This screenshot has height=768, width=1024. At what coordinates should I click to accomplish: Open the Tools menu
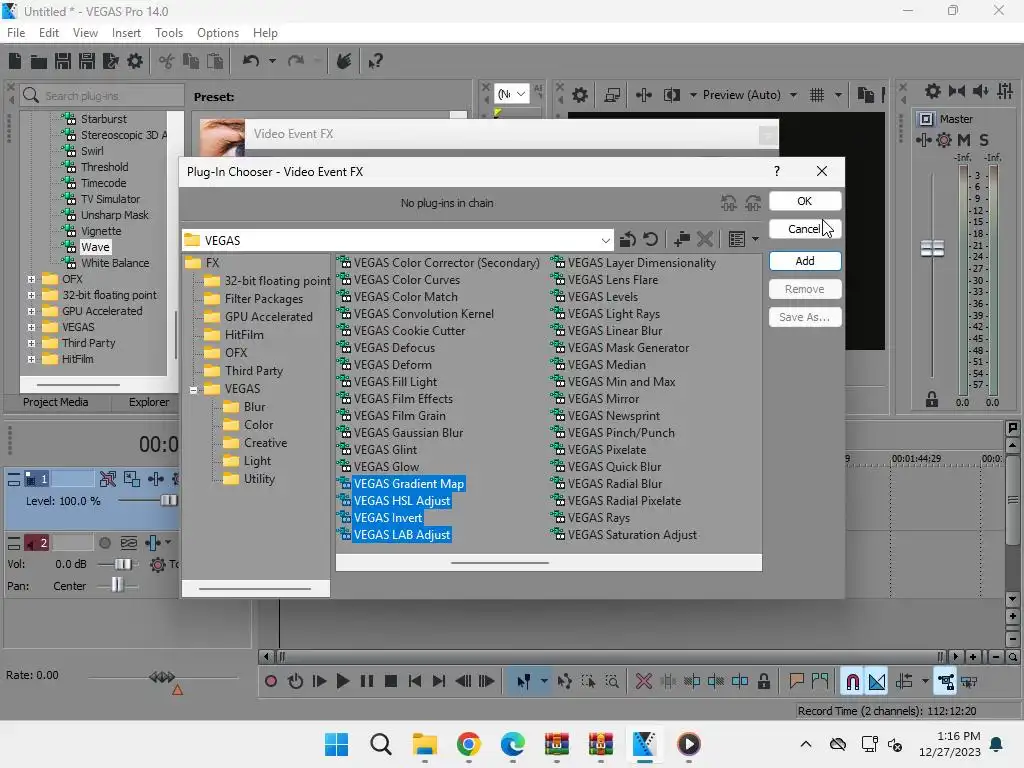pyautogui.click(x=168, y=33)
